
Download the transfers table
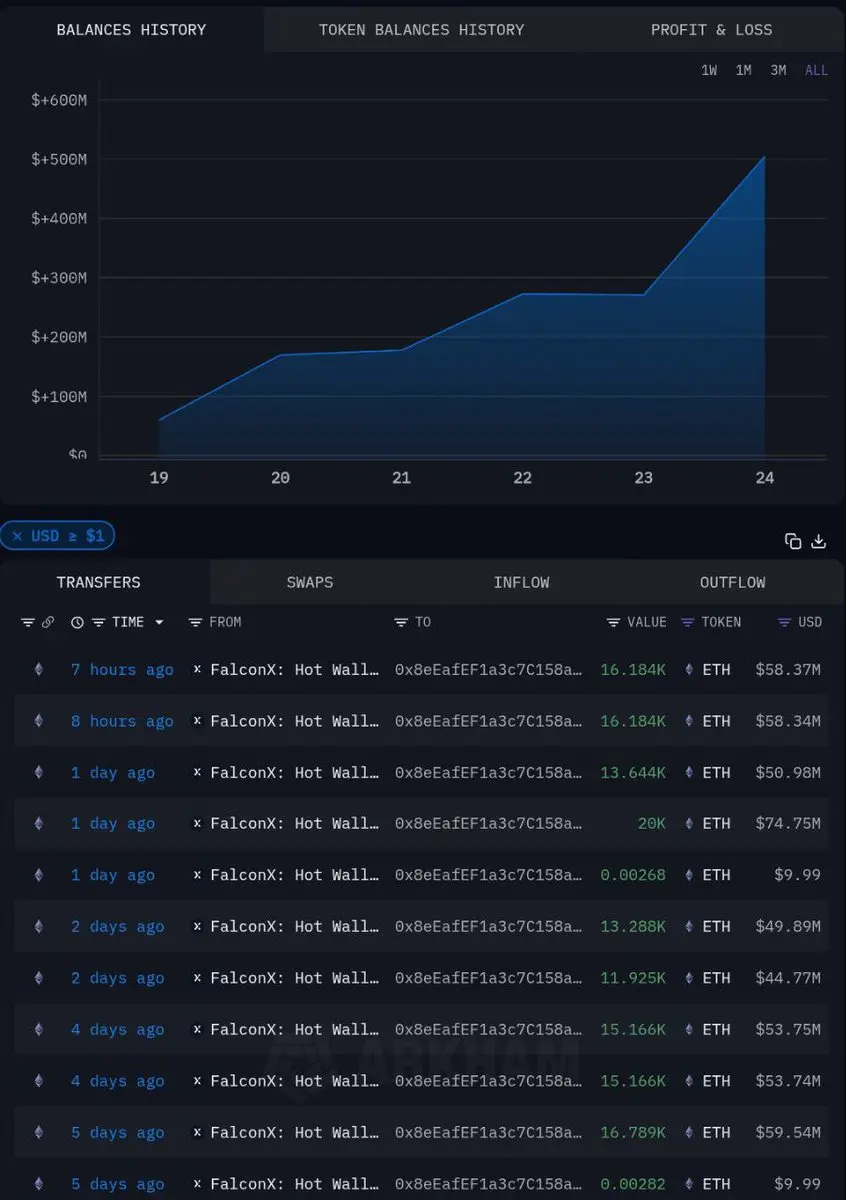point(818,541)
